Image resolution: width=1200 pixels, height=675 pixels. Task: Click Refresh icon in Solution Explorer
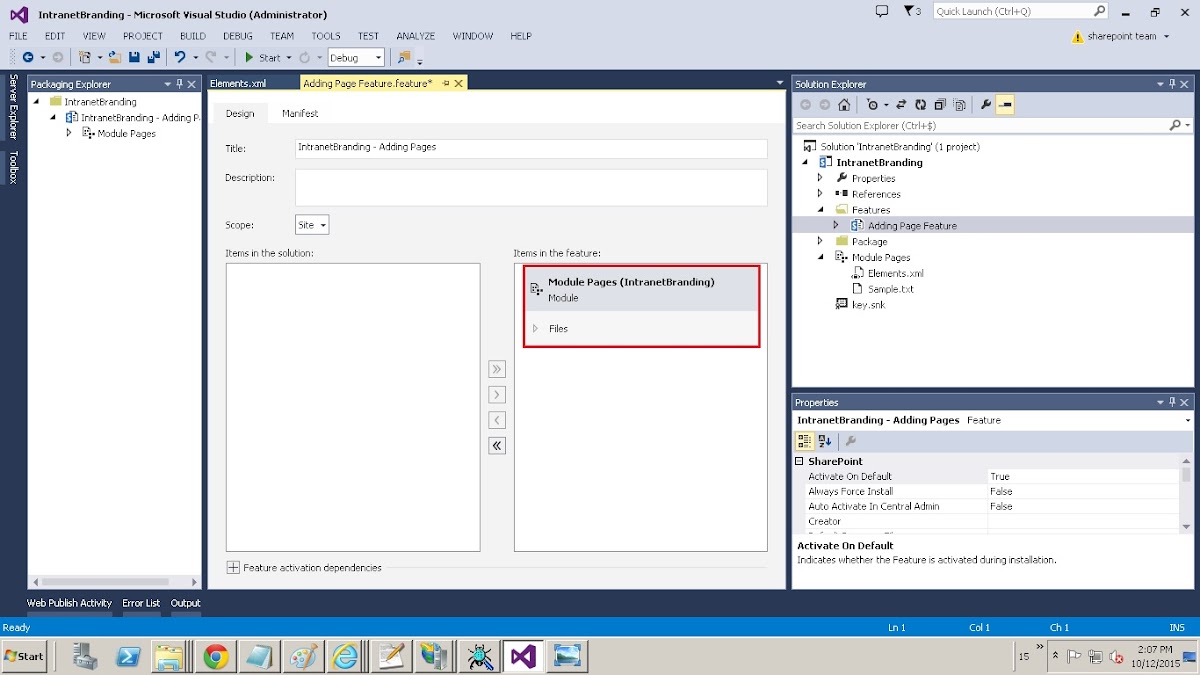920,105
